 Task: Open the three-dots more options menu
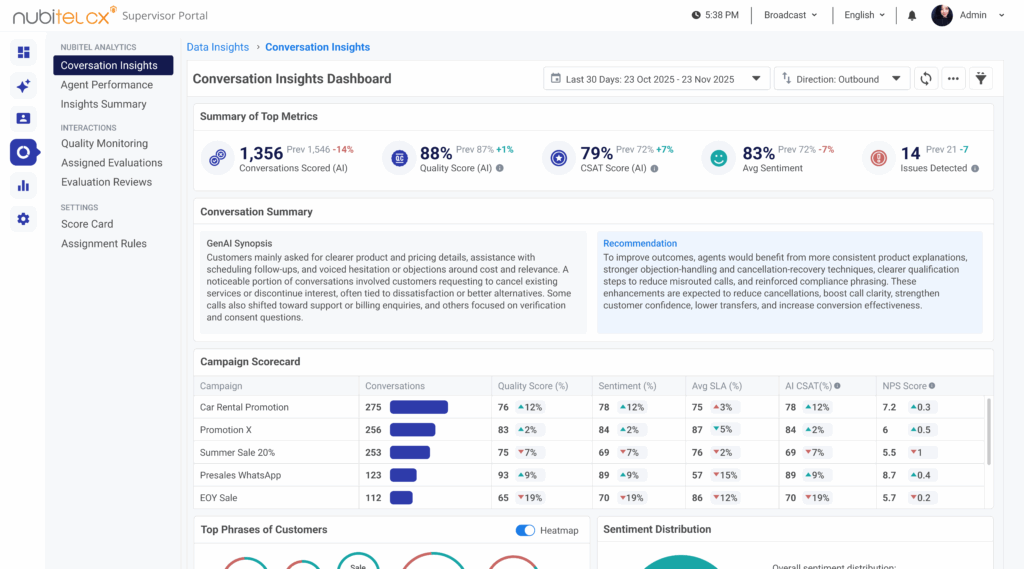click(x=953, y=79)
